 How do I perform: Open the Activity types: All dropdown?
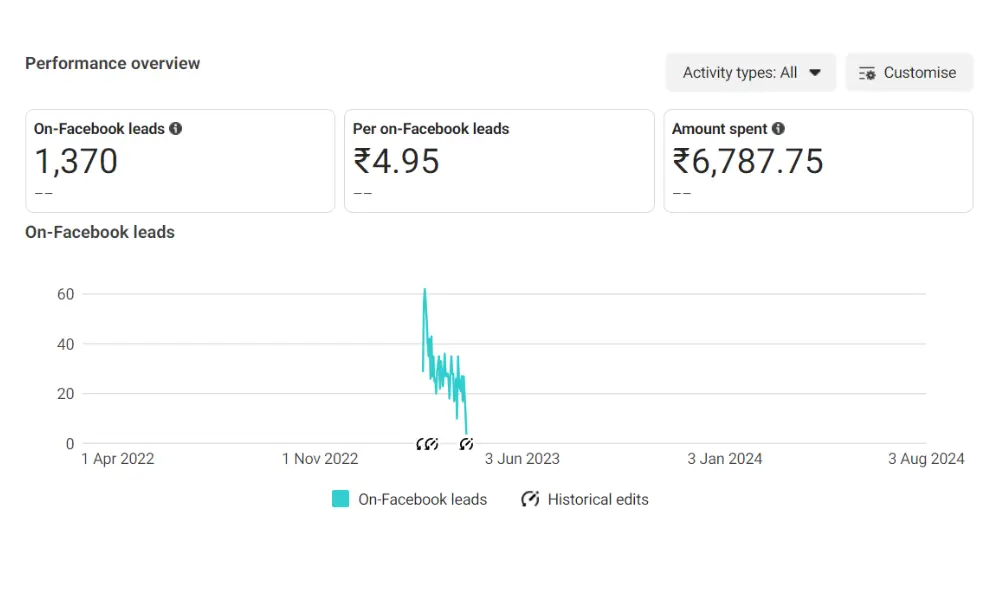[x=751, y=73]
